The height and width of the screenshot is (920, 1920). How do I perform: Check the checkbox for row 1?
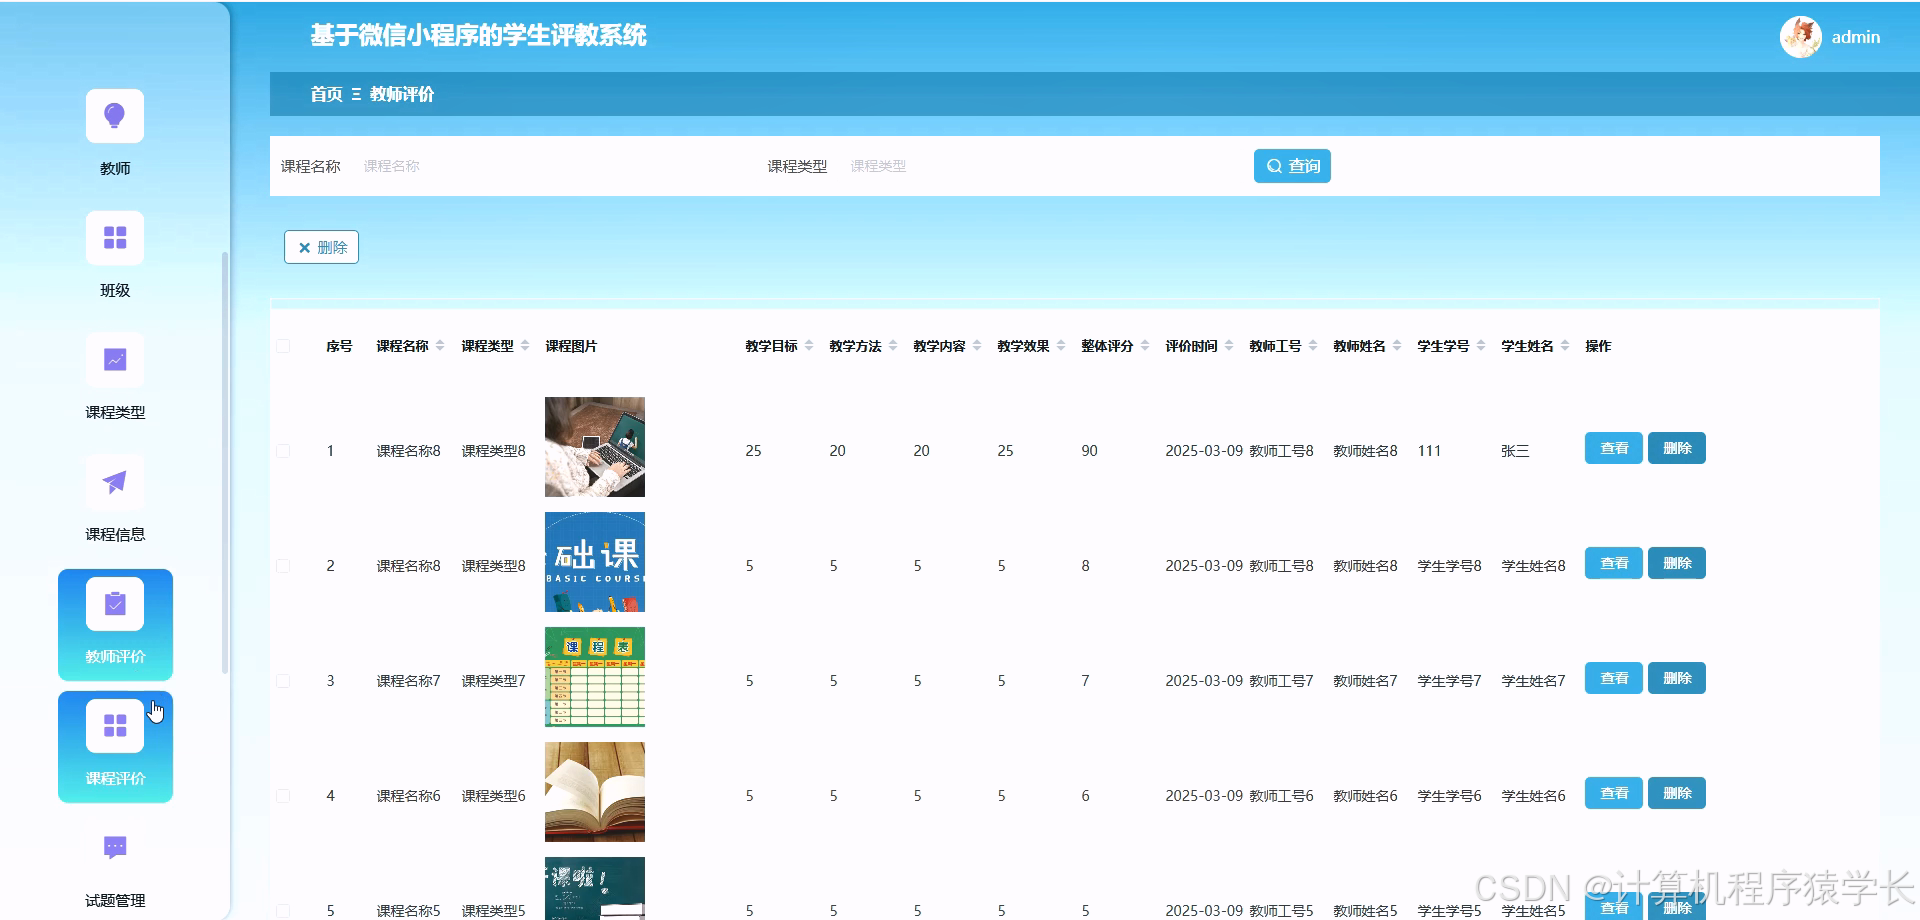[x=283, y=451]
